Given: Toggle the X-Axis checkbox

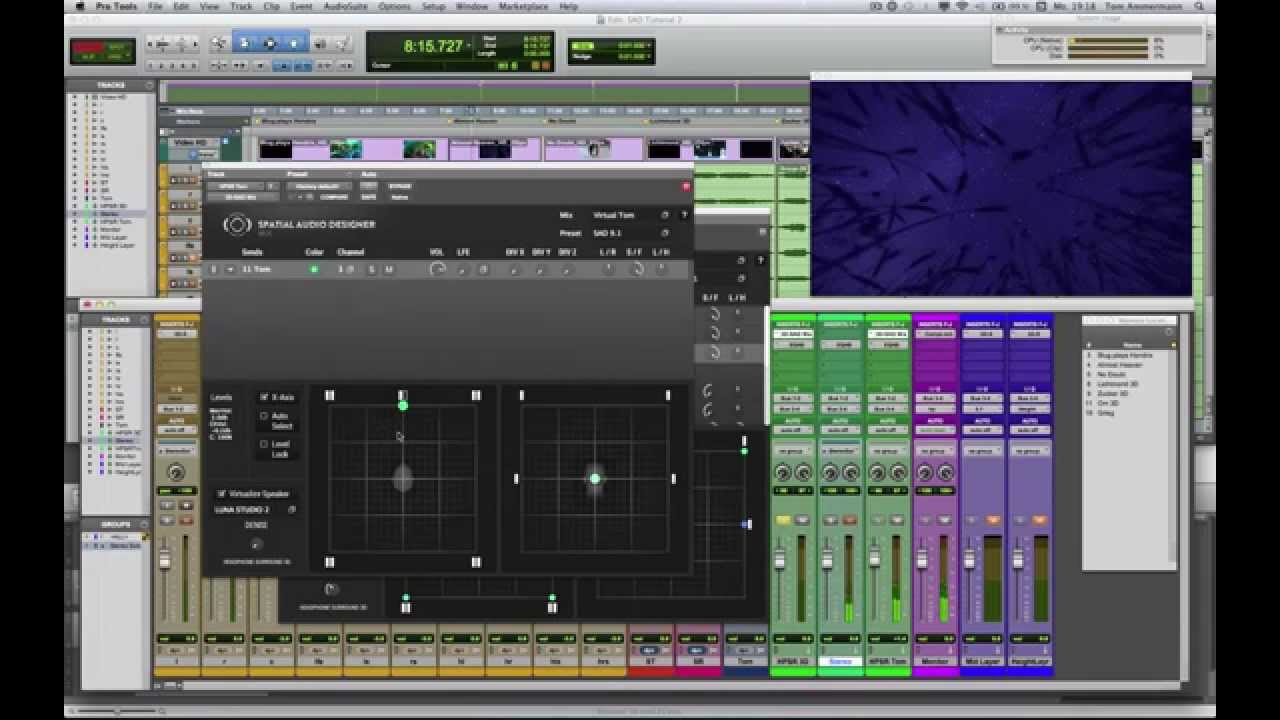Looking at the screenshot, I should click(x=264, y=397).
